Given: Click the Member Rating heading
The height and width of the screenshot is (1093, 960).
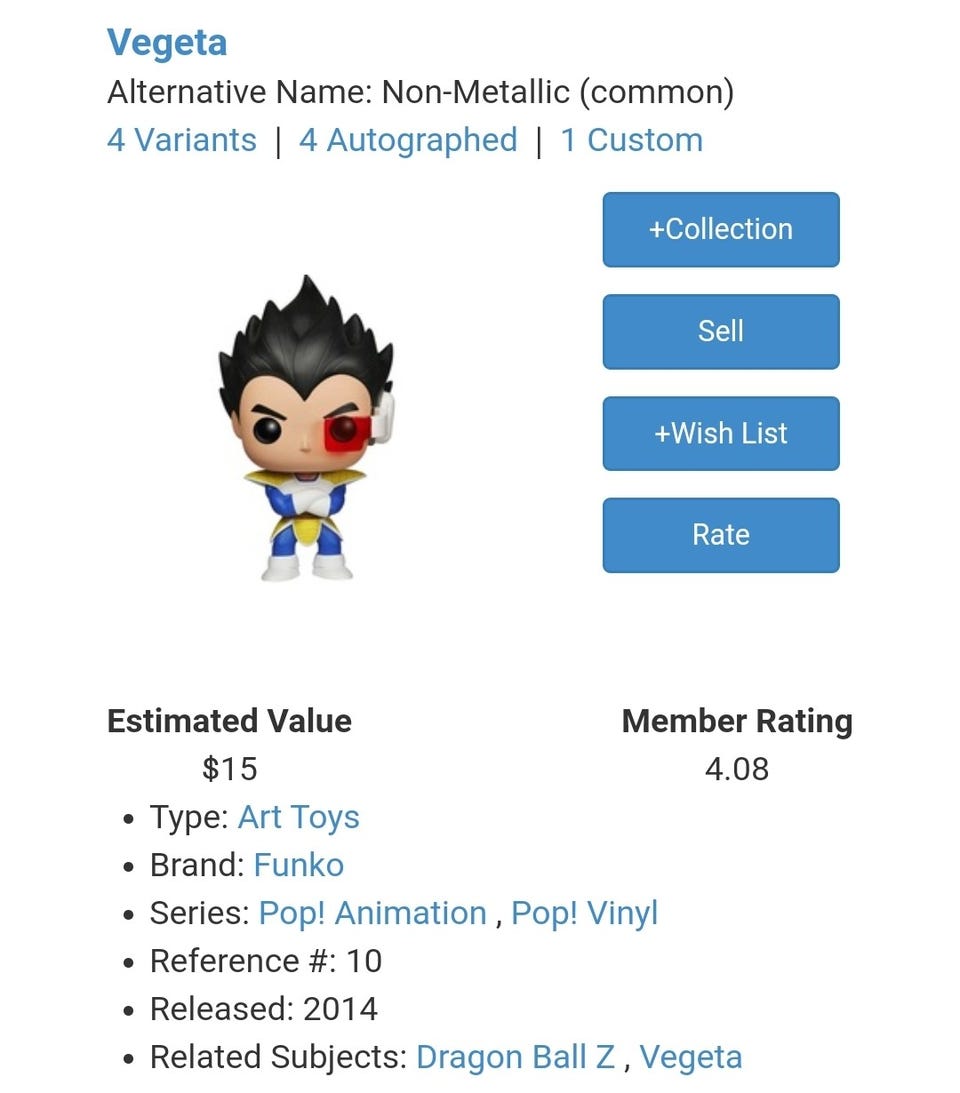Looking at the screenshot, I should pos(737,721).
